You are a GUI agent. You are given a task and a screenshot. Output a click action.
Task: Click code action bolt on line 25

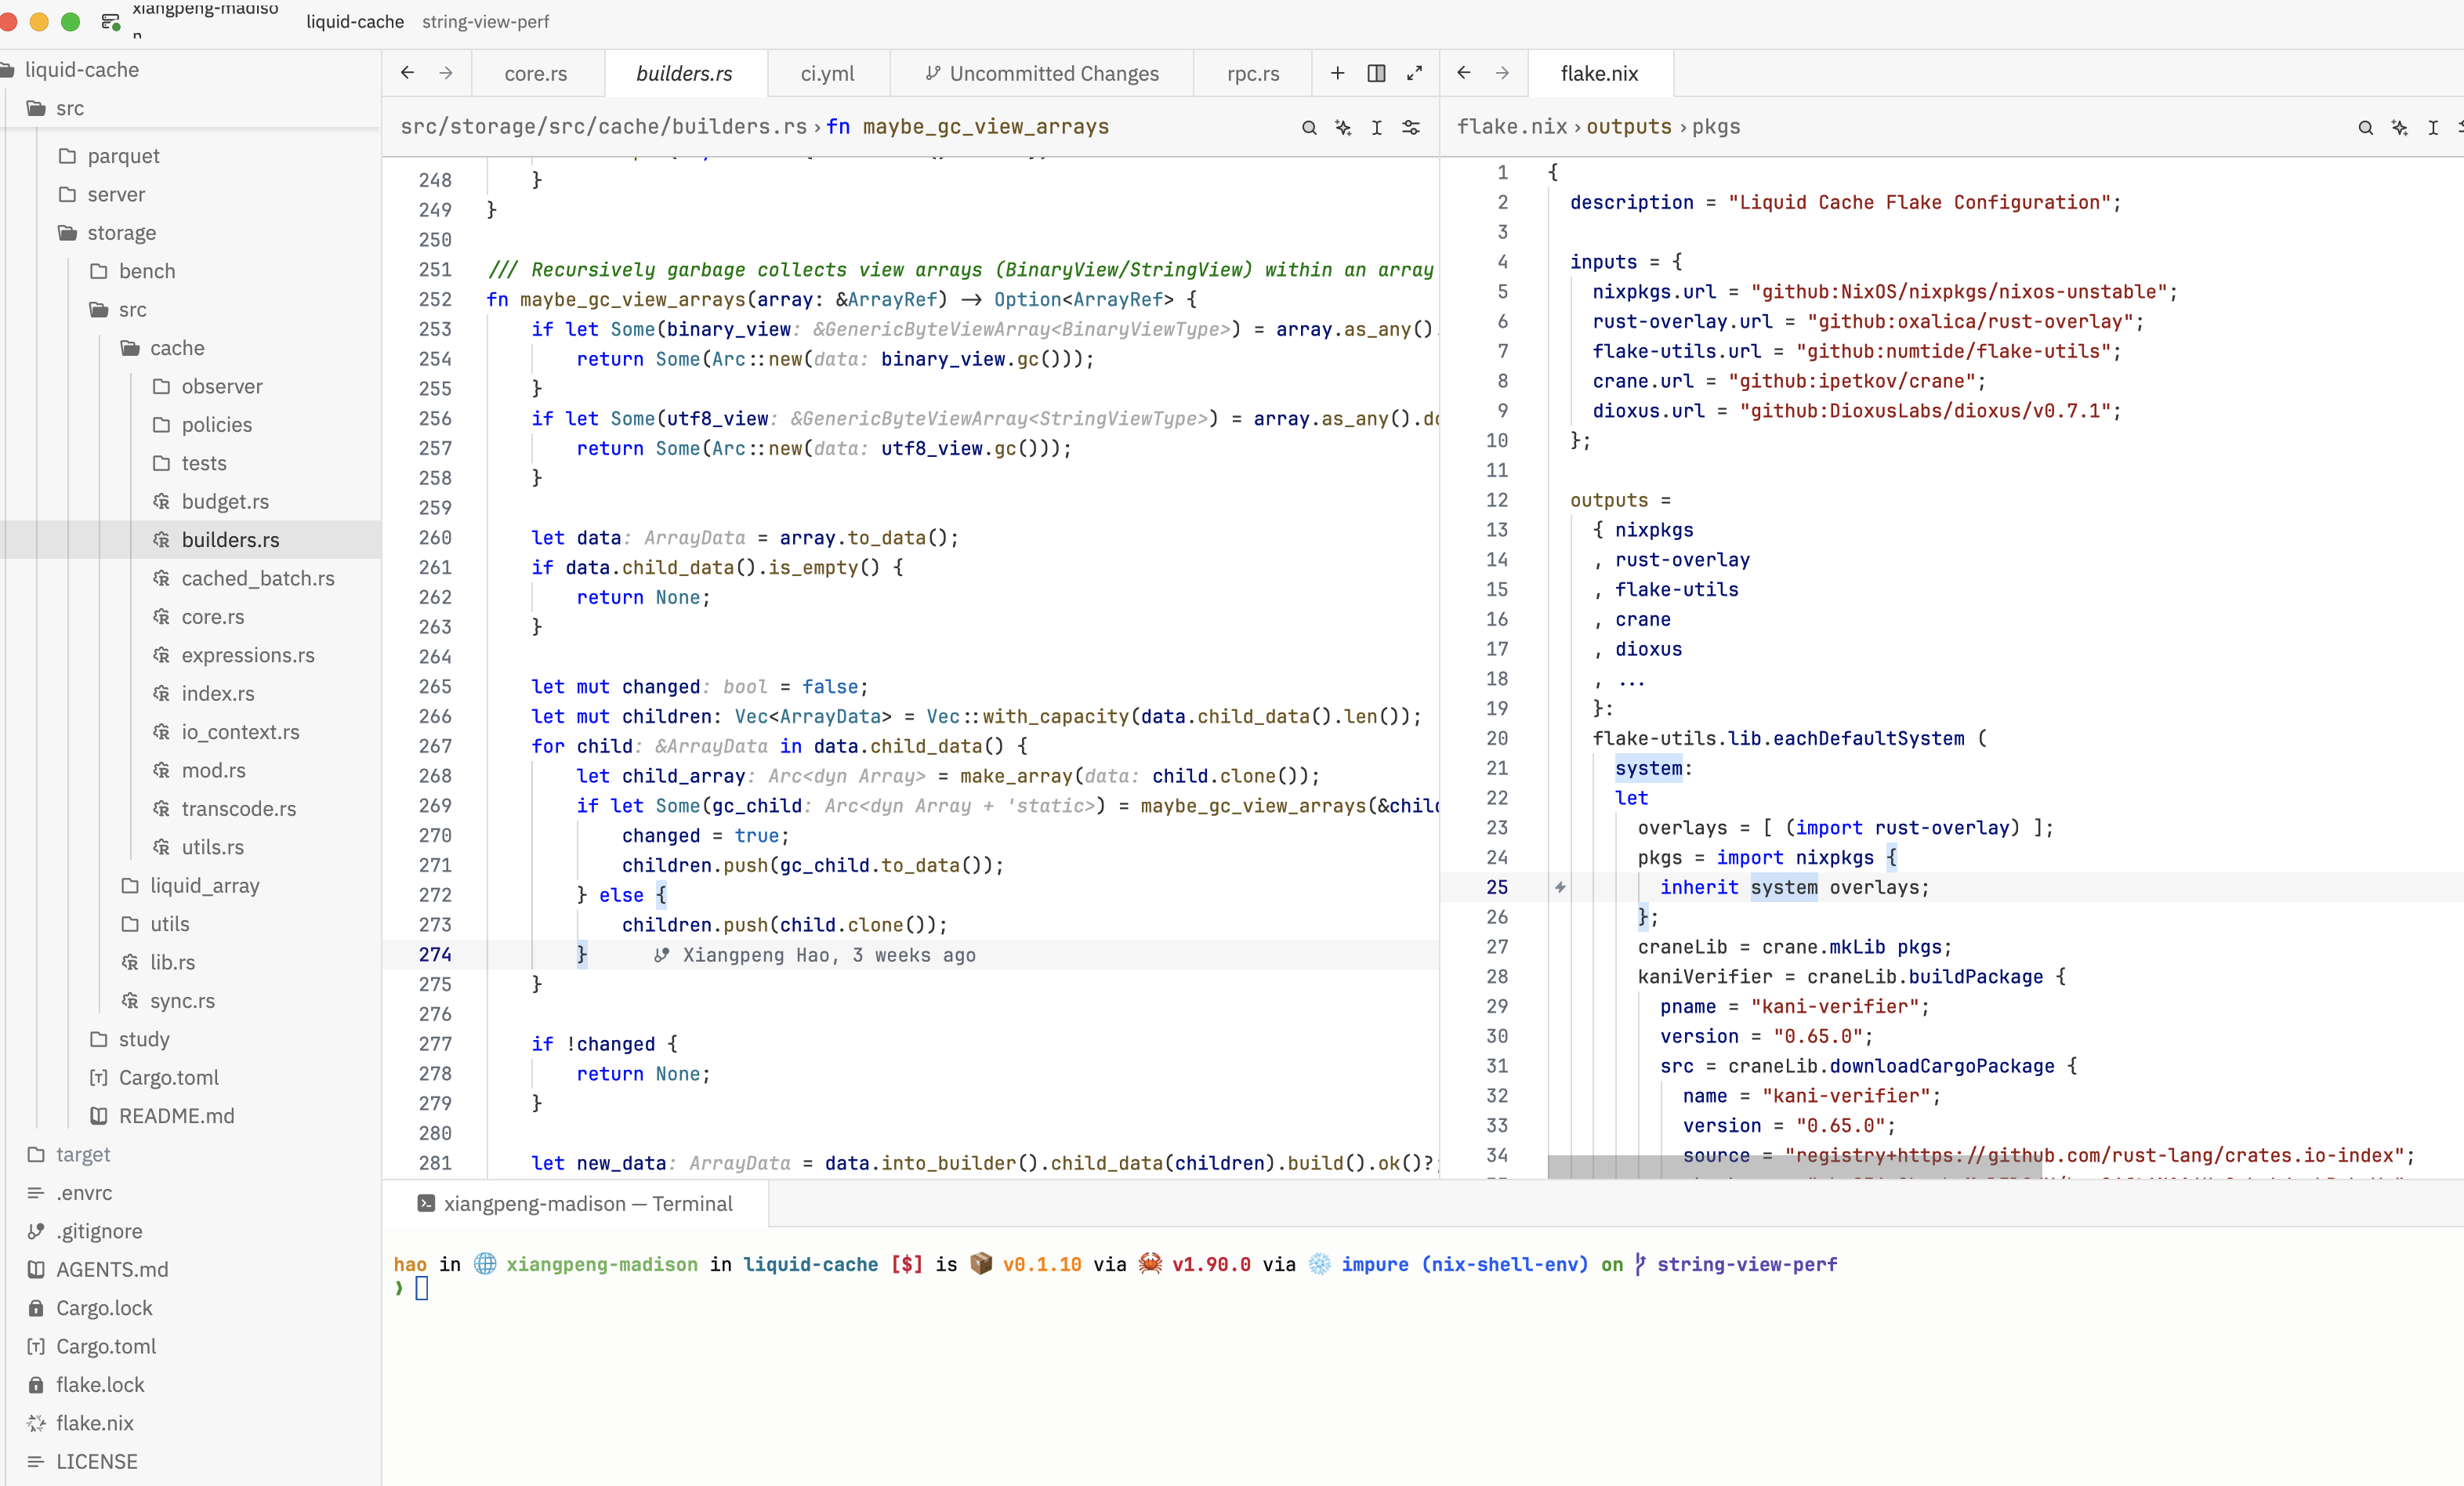[1560, 887]
